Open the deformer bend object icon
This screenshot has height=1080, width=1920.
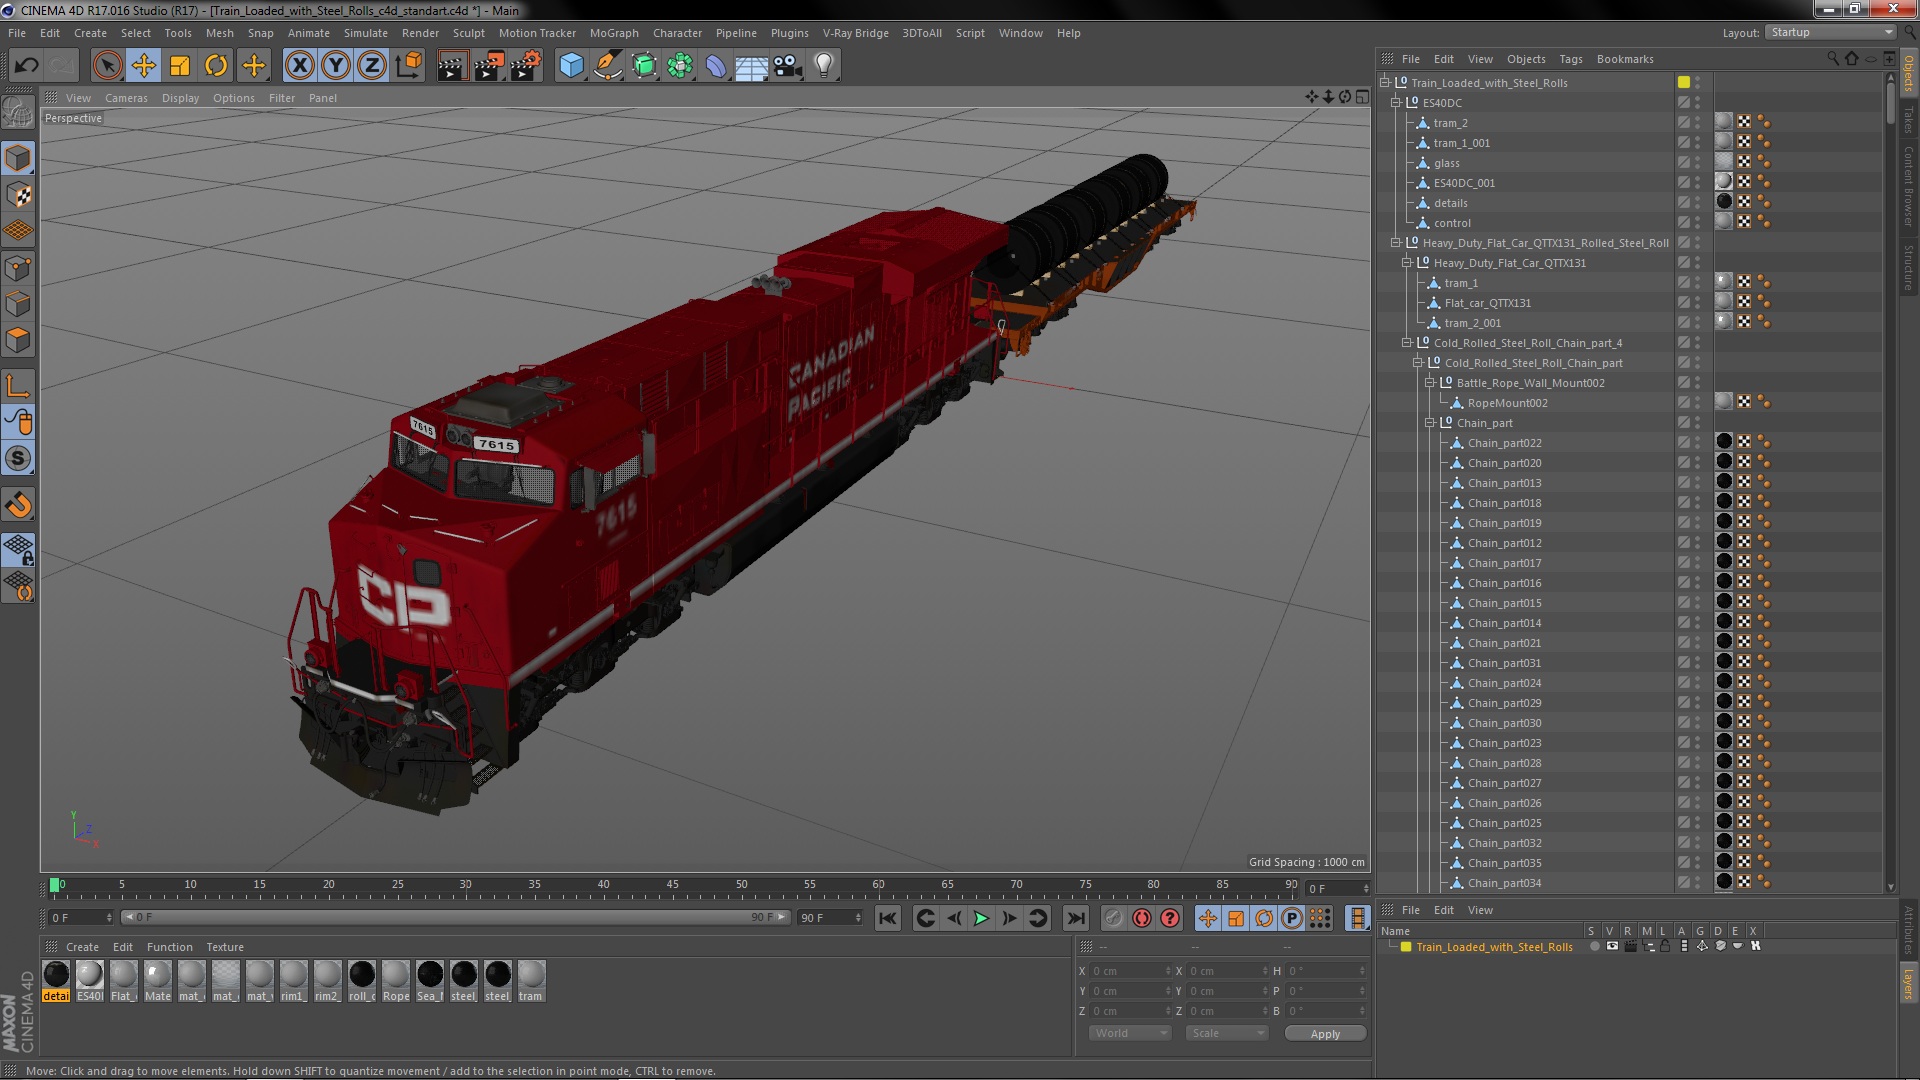716,66
